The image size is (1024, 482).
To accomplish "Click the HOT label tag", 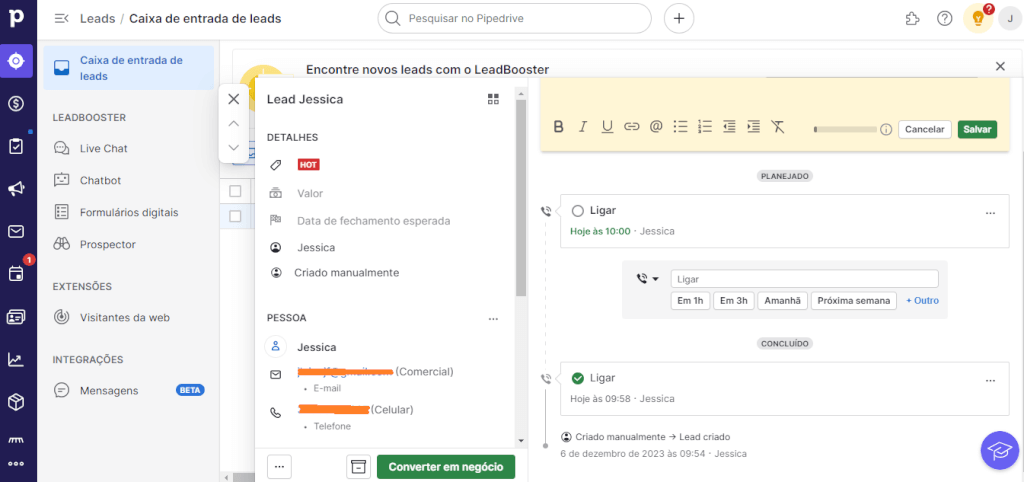I will tap(308, 165).
